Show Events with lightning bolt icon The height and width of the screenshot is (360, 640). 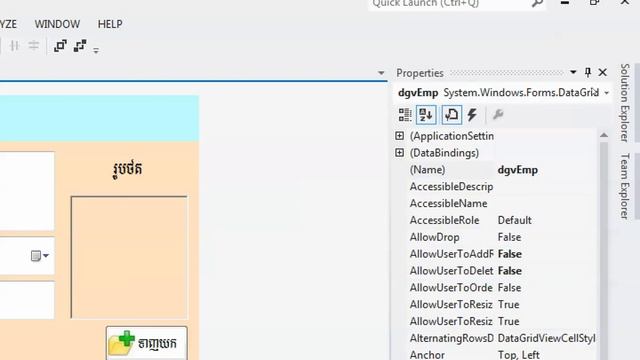tap(472, 115)
